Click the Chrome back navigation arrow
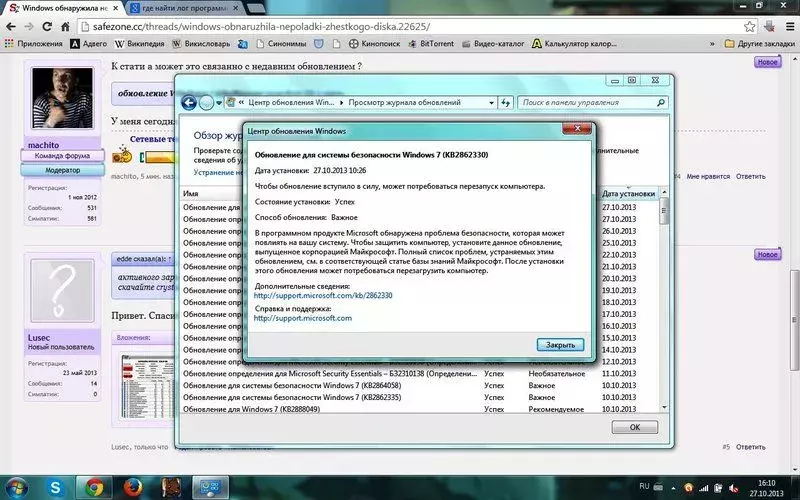This screenshot has width=800, height=500. (x=11, y=27)
